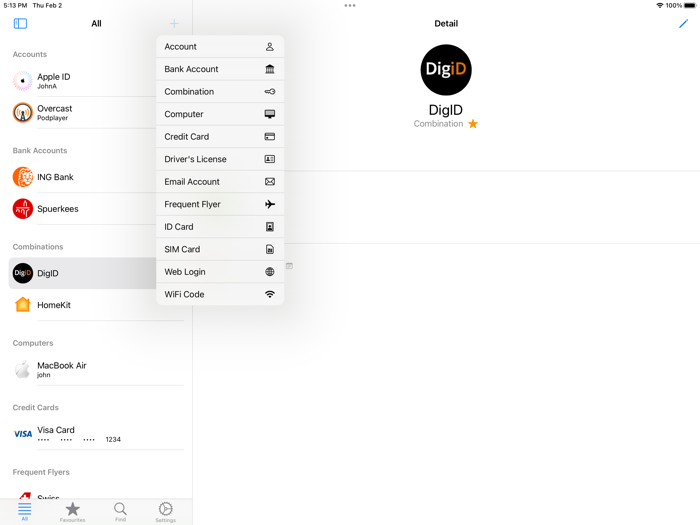Viewport: 700px width, 525px height.
Task: Select the DigID combination in the list
Action: [83, 273]
